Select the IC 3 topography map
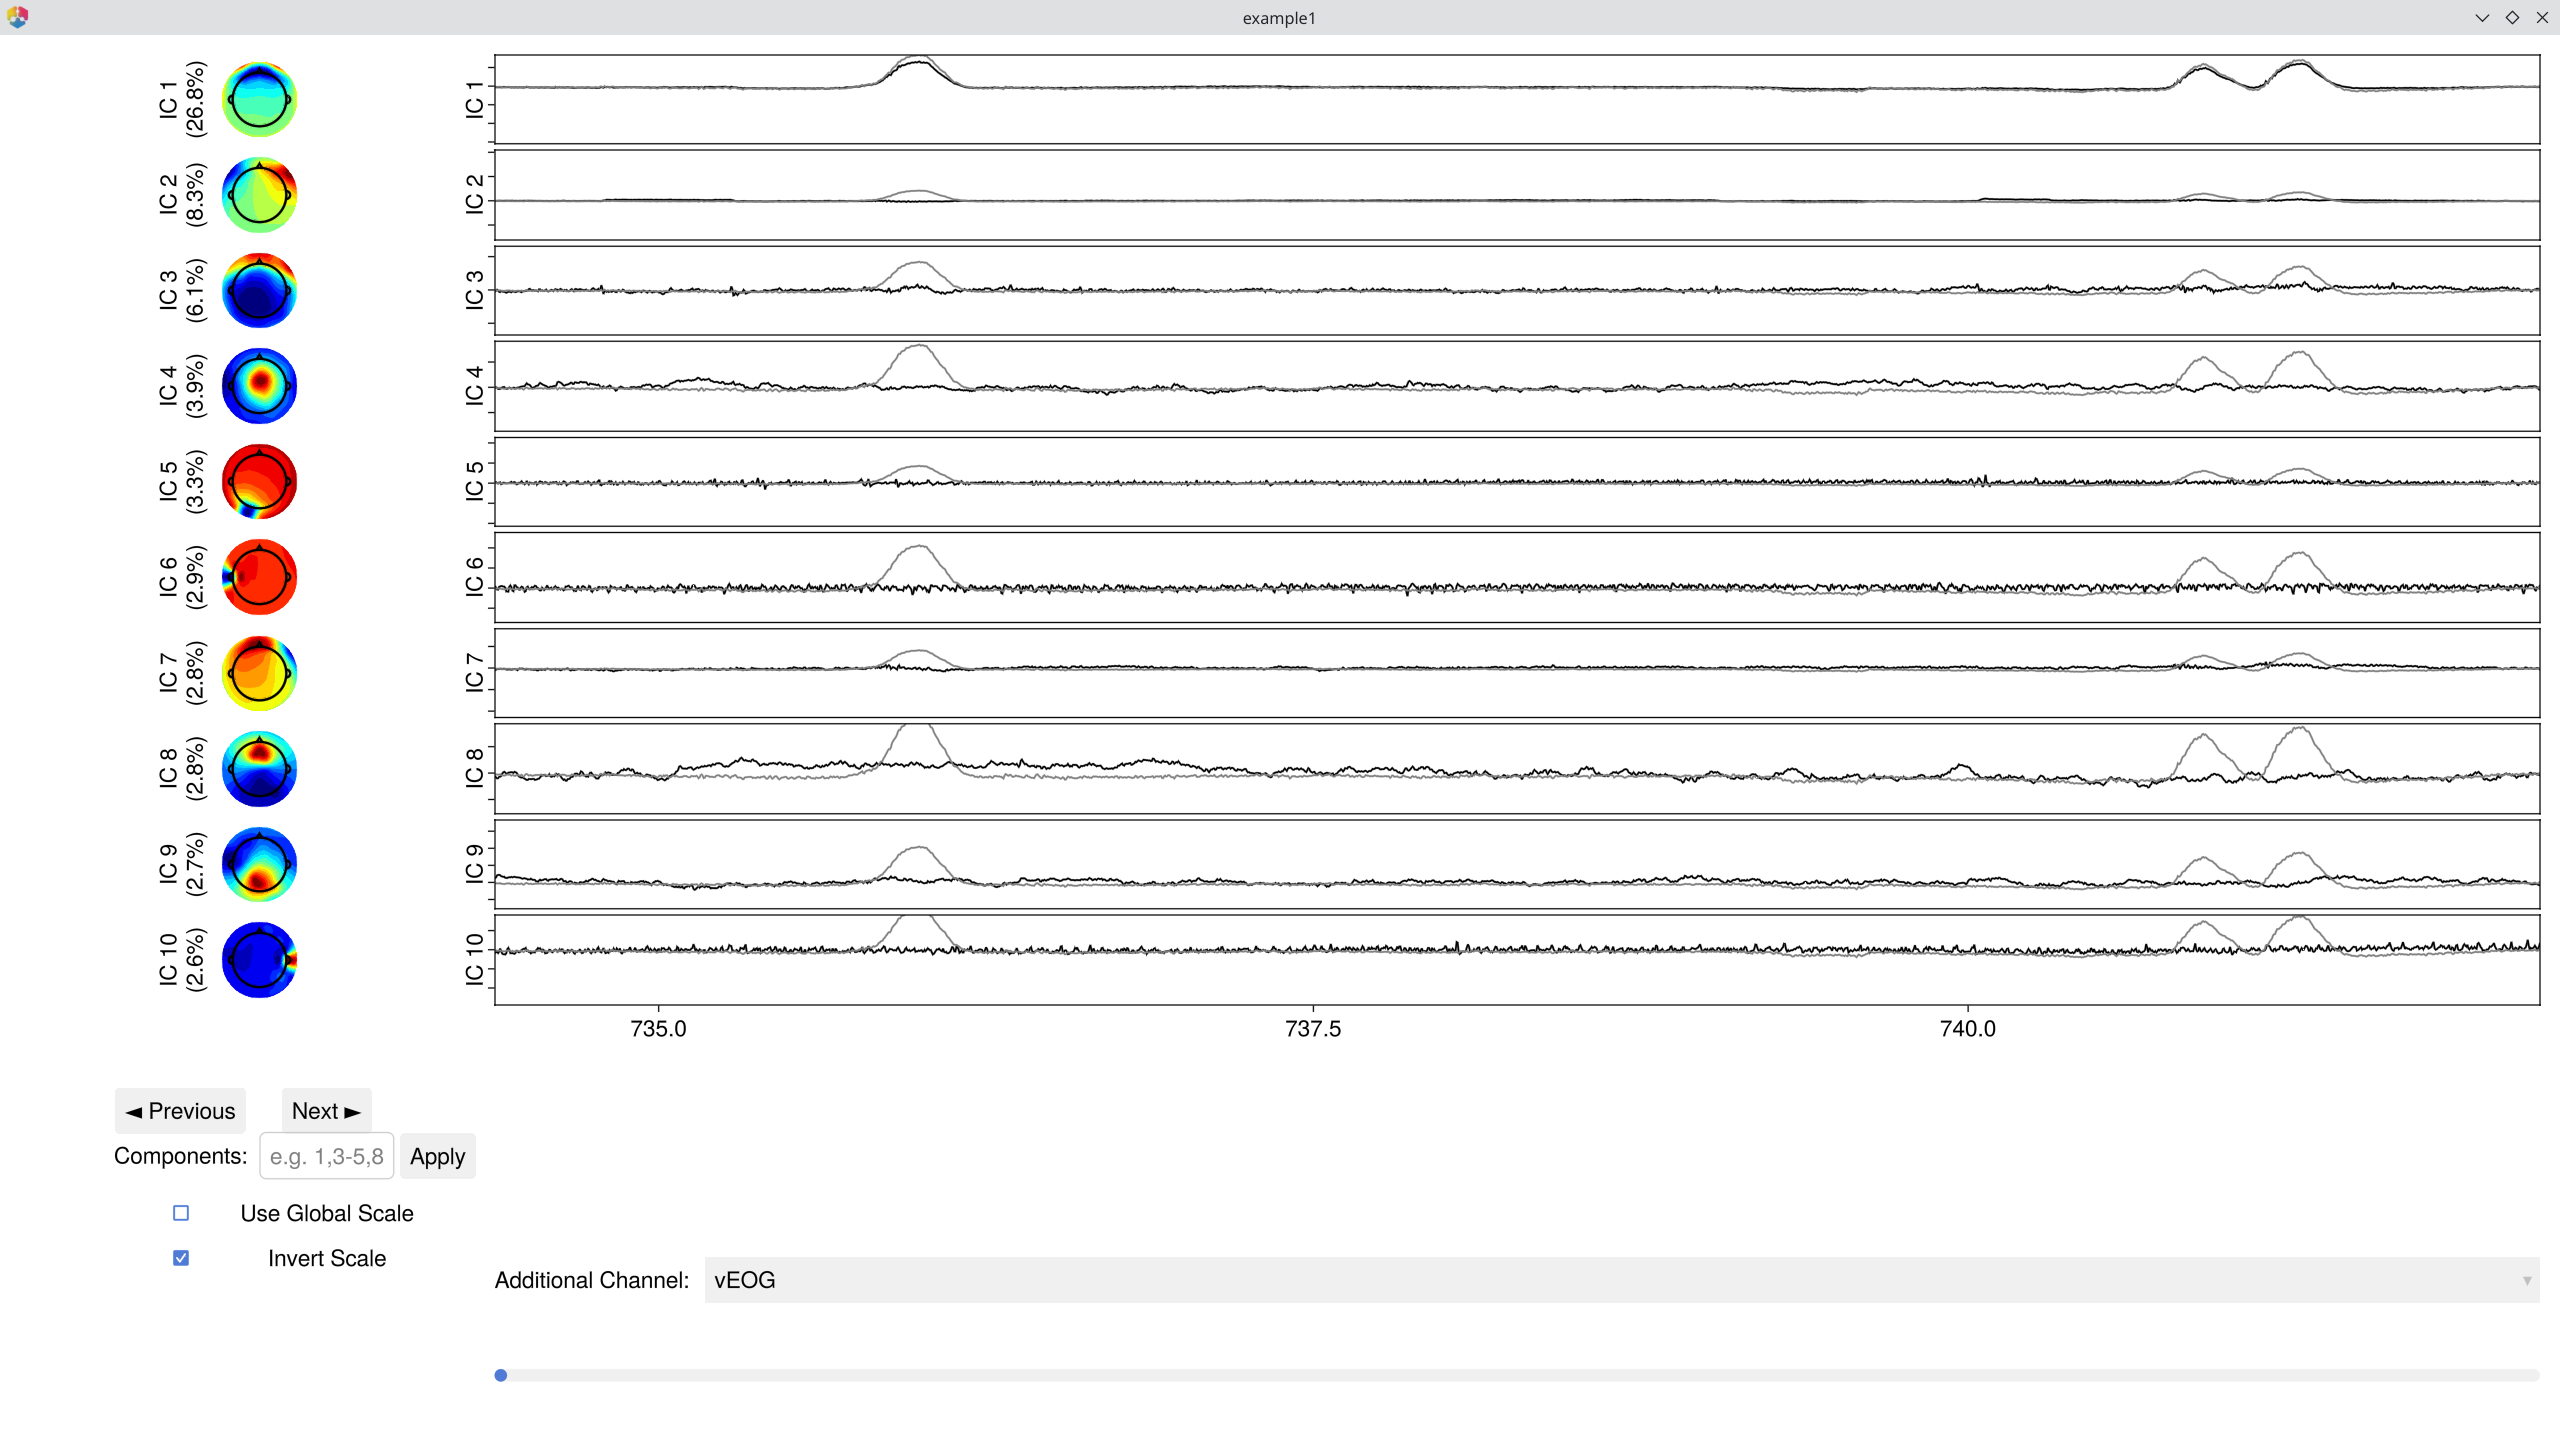This screenshot has width=2560, height=1440. tap(259, 291)
